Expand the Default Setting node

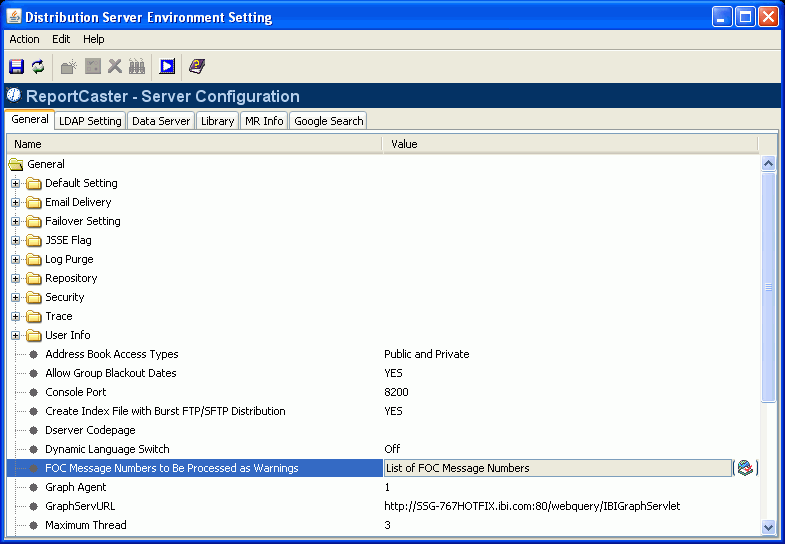pos(16,184)
